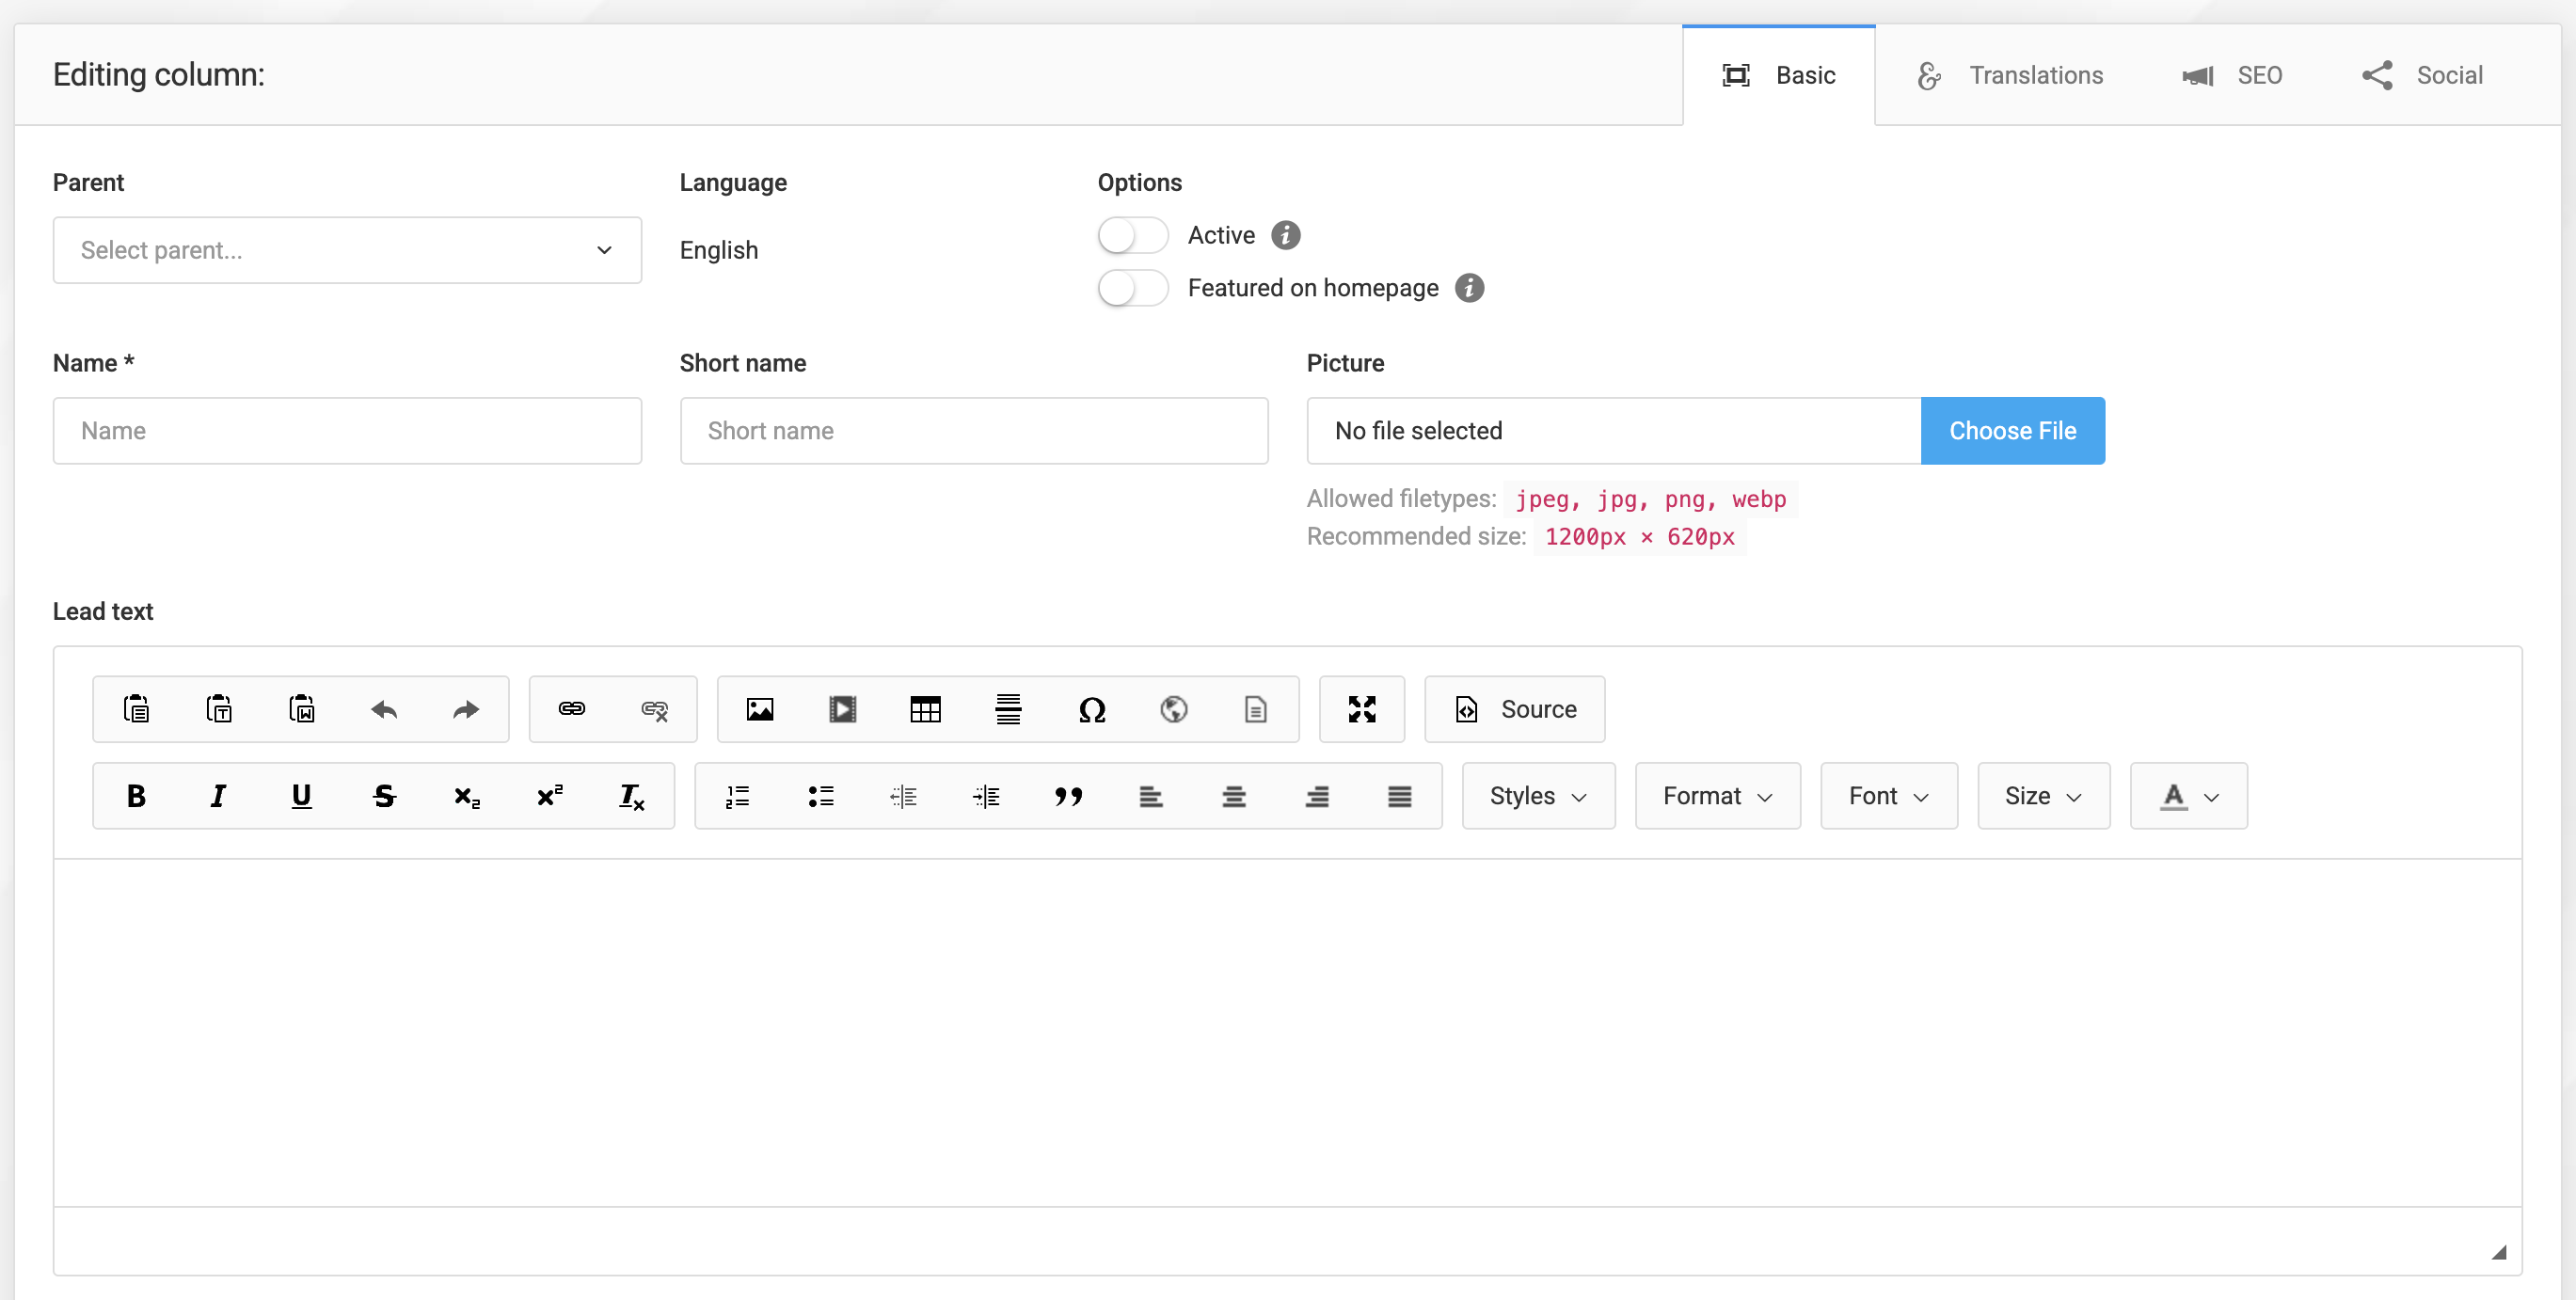2576x1300 pixels.
Task: Insert an image via toolbar icon
Action: (760, 709)
